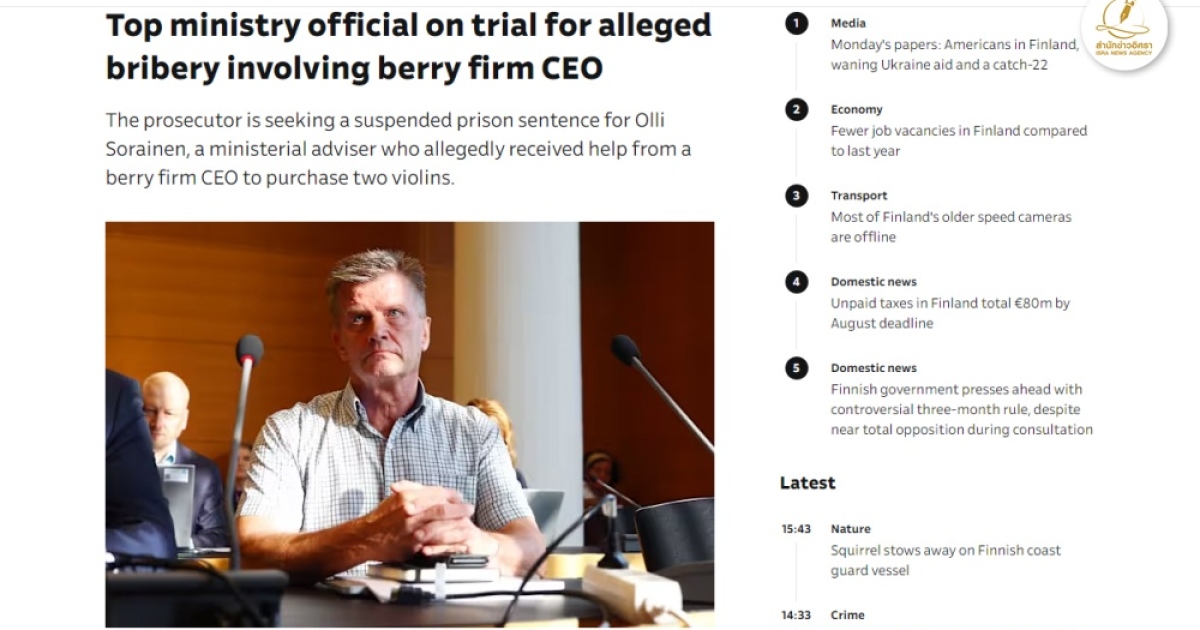Read the older speed cameras offline story
The width and height of the screenshot is (1200, 630).
(x=950, y=227)
